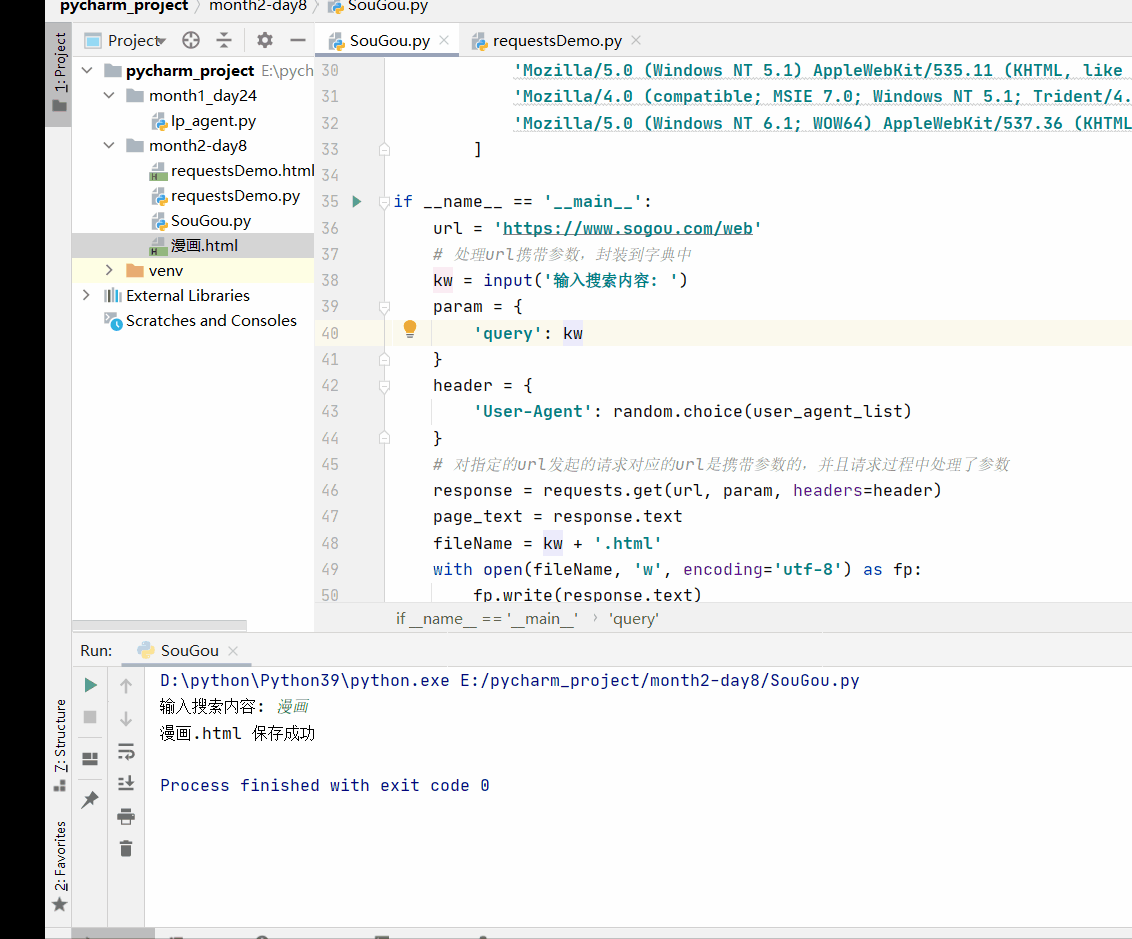1132x939 pixels.
Task: Click the print icon in Run panel
Action: 126,816
